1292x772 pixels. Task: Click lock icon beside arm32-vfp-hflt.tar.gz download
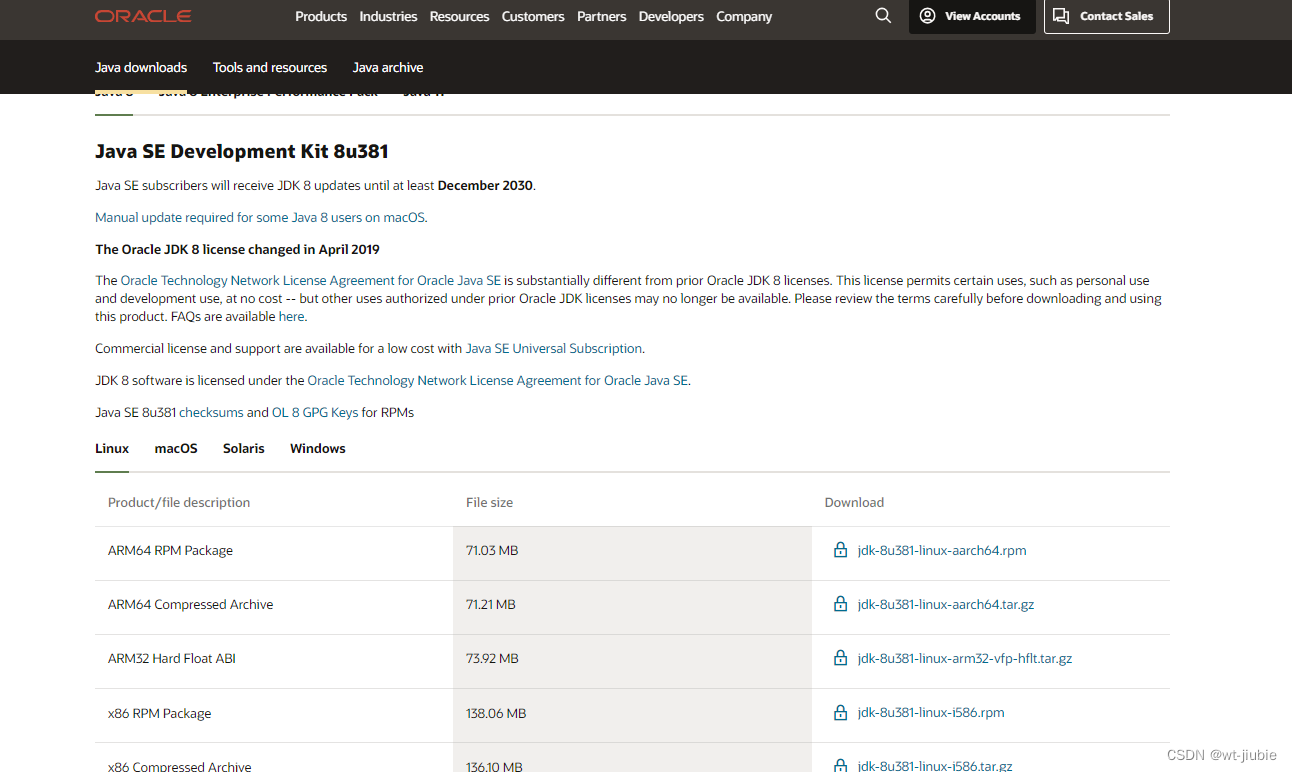click(x=841, y=658)
